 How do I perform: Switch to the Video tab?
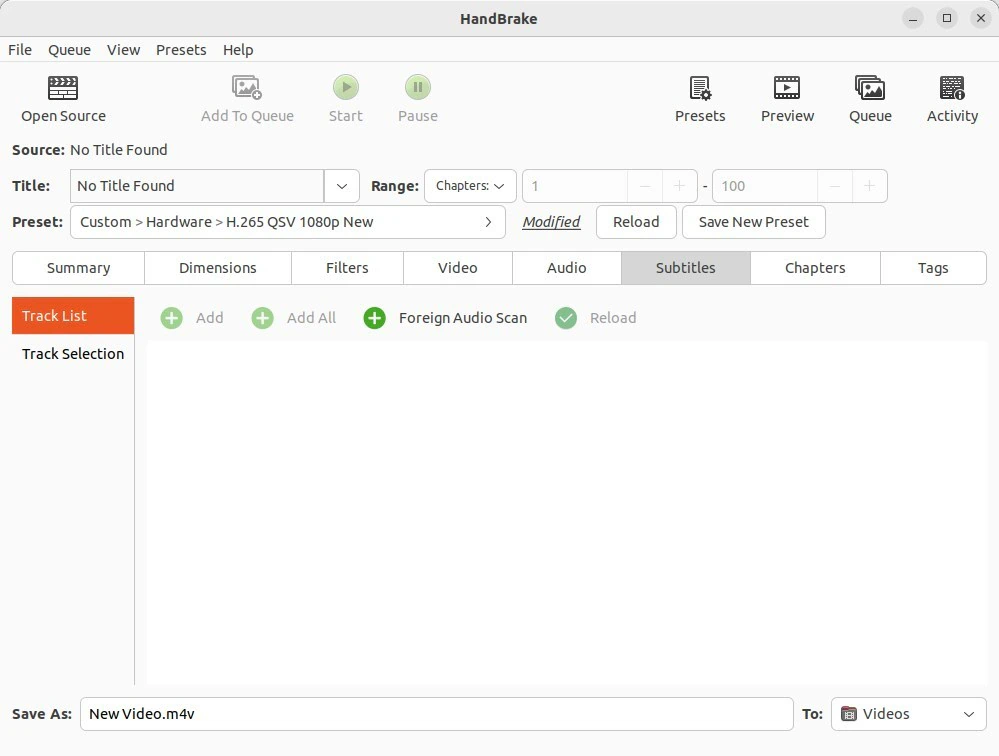(457, 268)
